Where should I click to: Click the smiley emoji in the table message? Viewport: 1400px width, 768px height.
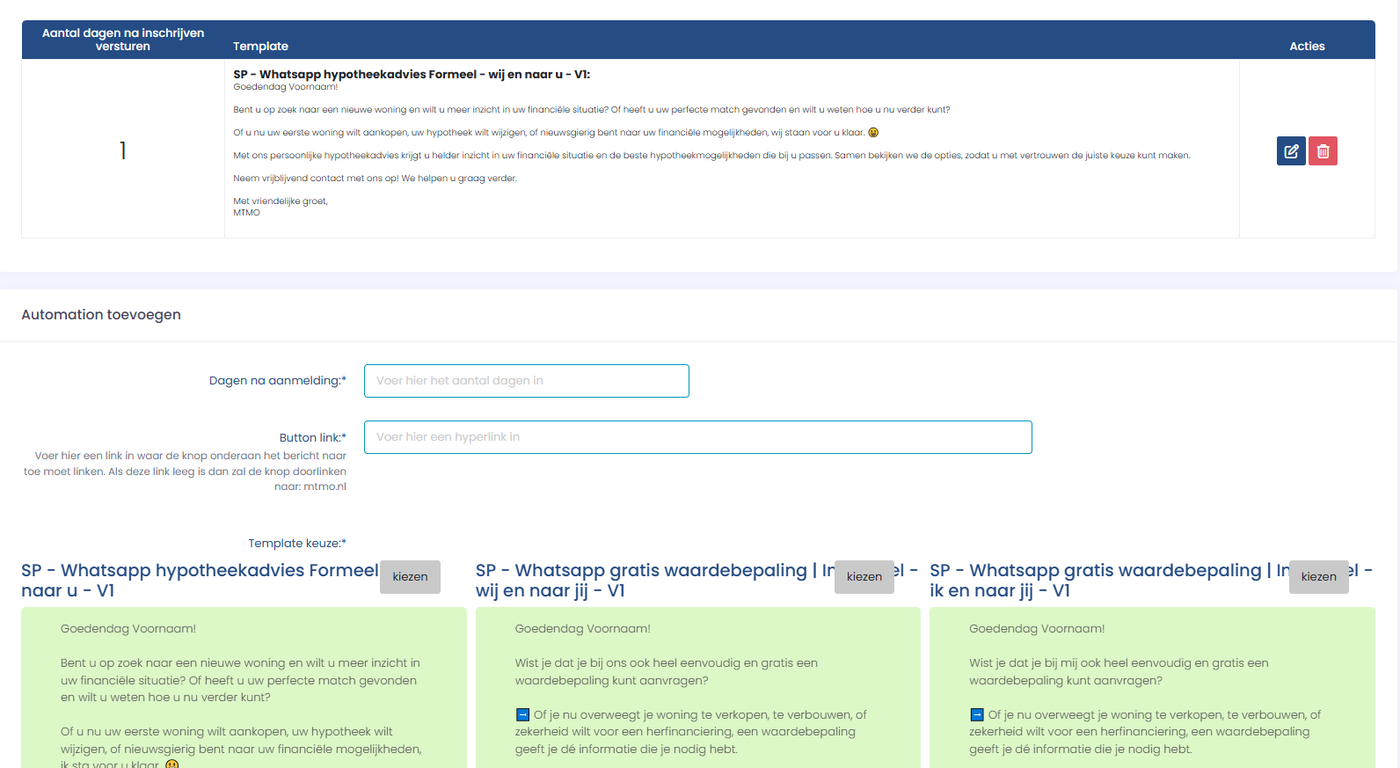[873, 133]
